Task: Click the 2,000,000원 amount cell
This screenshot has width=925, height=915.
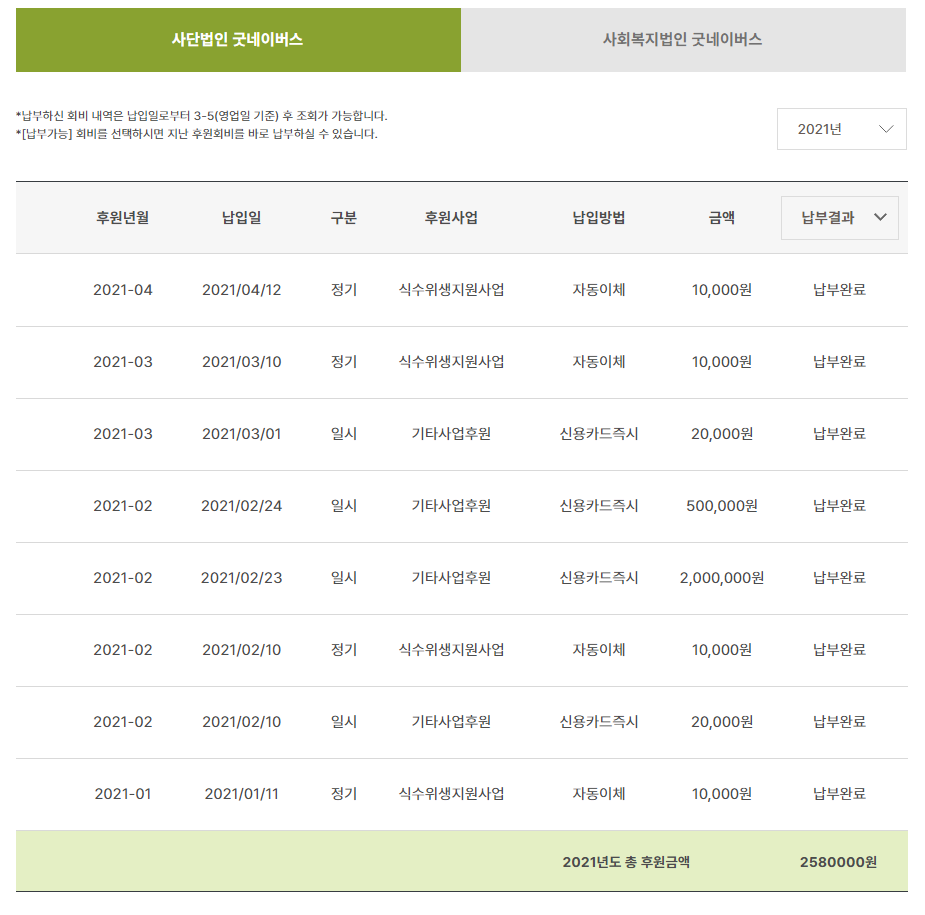Action: [721, 578]
